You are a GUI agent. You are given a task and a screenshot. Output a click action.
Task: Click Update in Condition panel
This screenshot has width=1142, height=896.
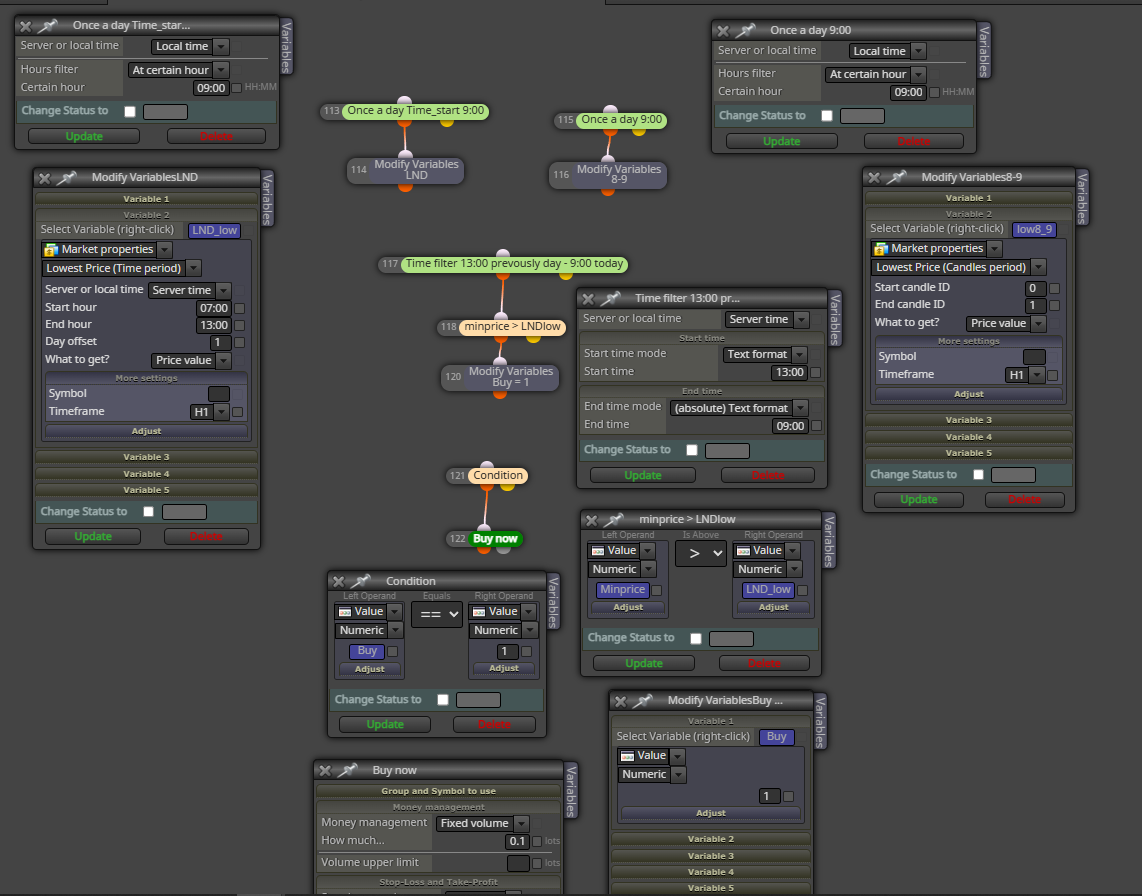(385, 724)
